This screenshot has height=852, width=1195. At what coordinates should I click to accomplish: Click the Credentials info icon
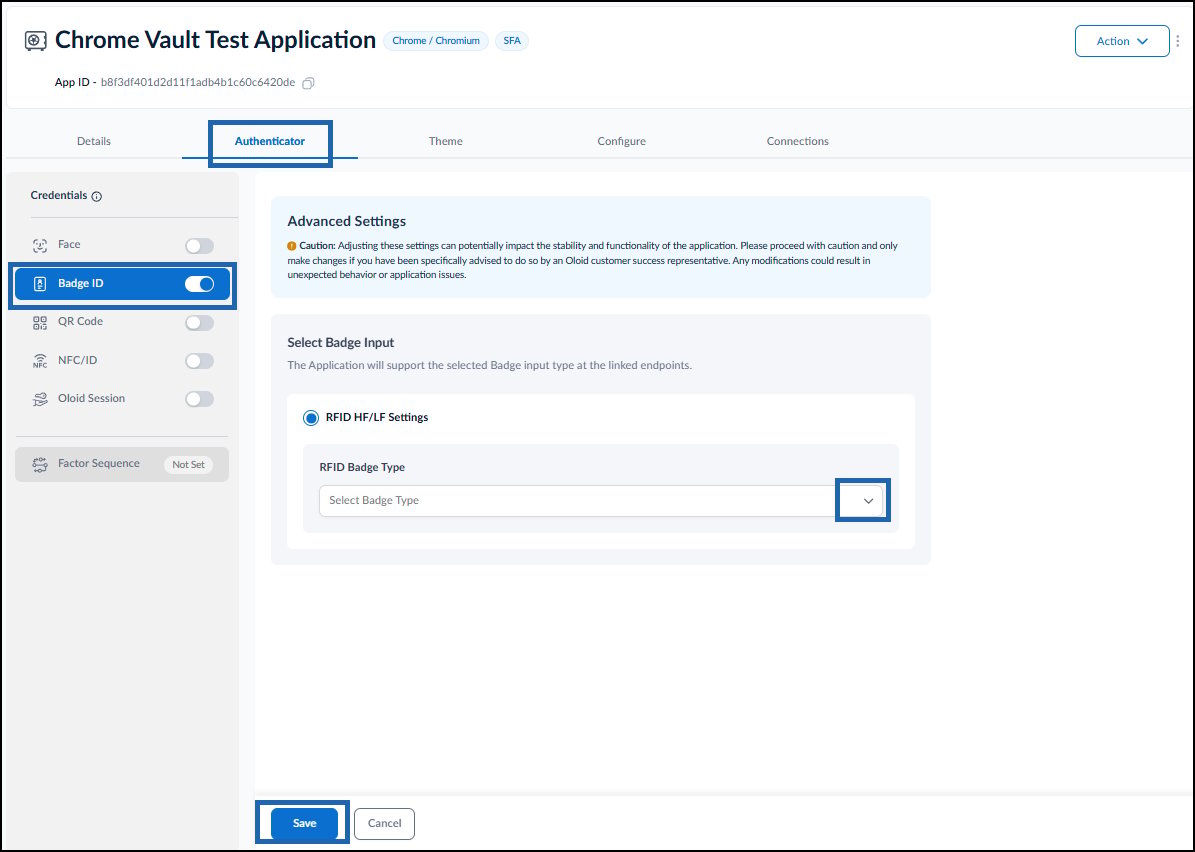click(97, 197)
